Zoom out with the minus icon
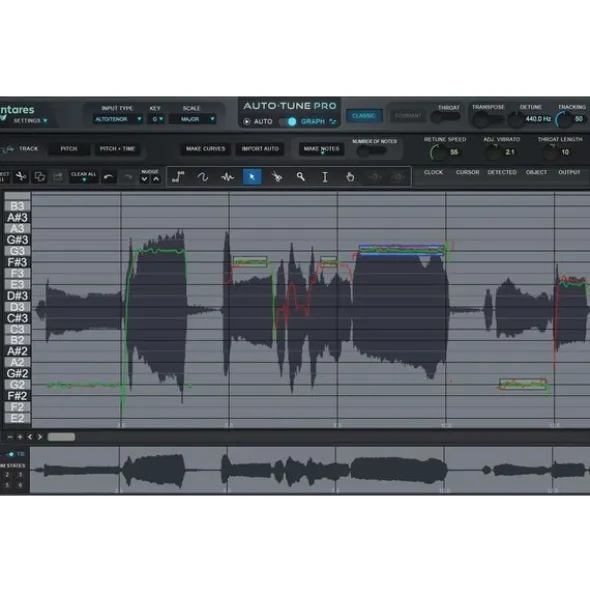 pos(10,437)
